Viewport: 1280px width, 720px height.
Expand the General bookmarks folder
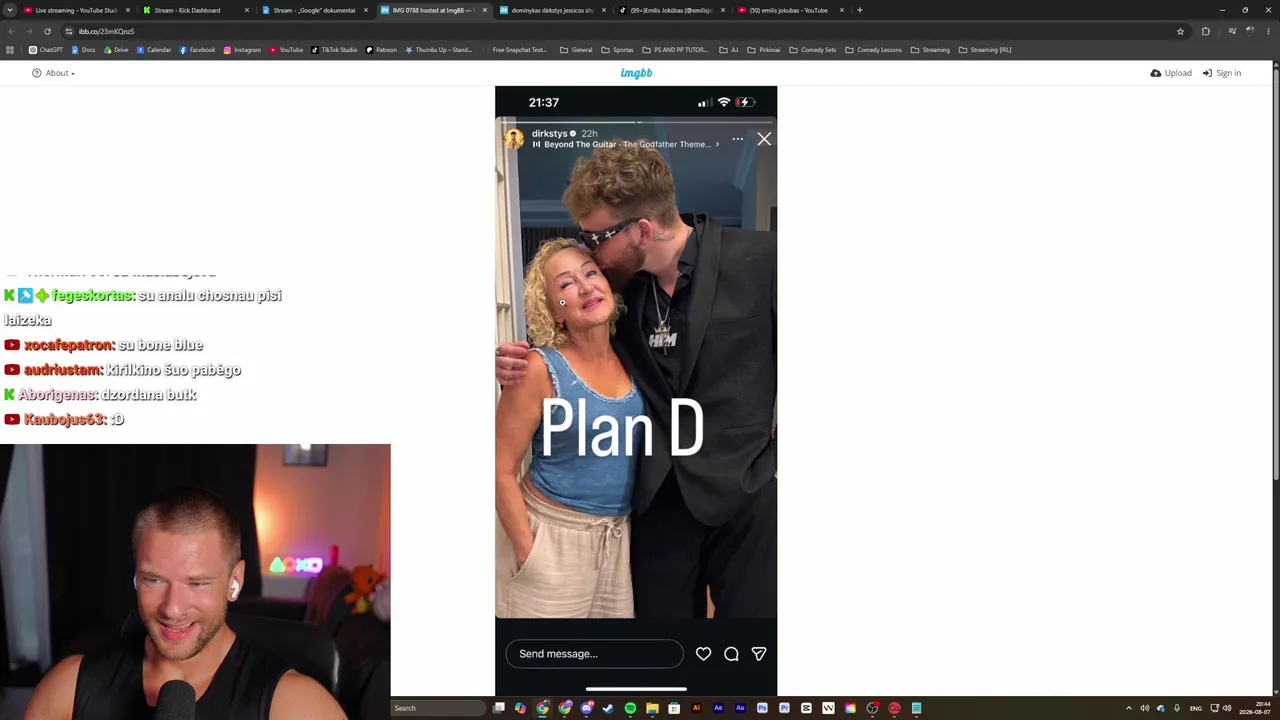576,50
